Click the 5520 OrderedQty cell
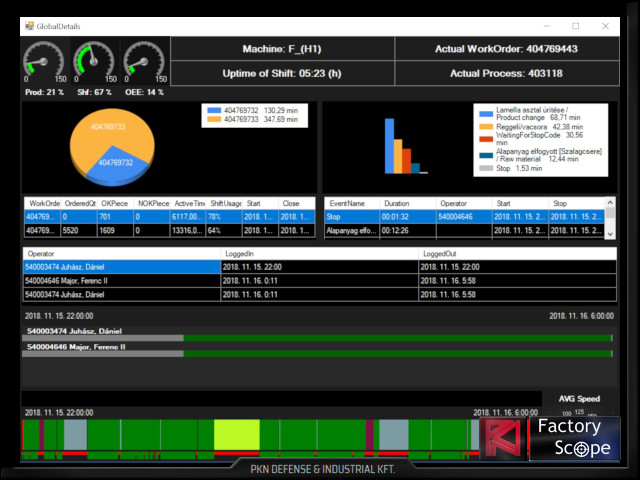Screen dimensions: 640x480 point(79,231)
